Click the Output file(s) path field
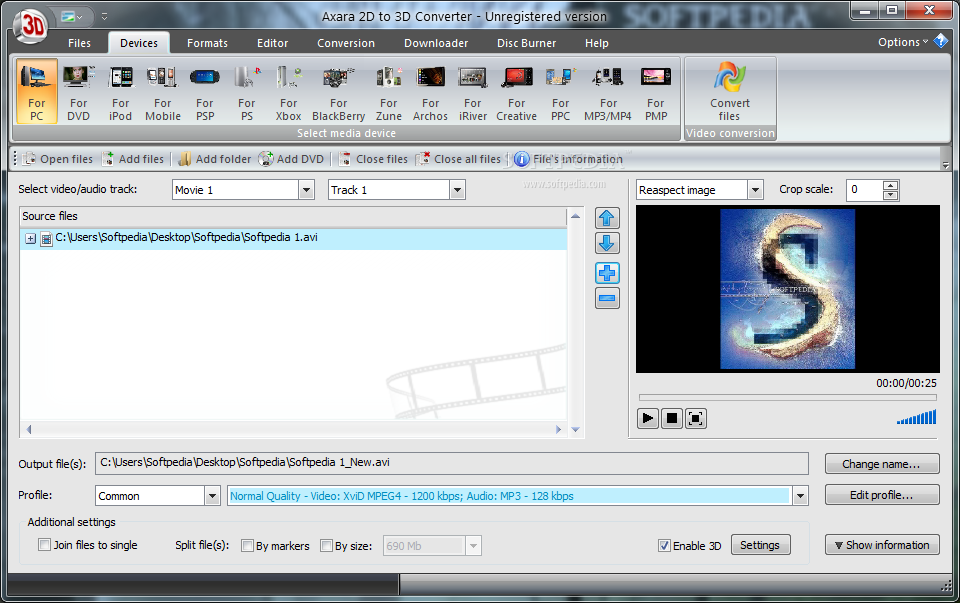Viewport: 960px width, 603px height. pyautogui.click(x=452, y=463)
